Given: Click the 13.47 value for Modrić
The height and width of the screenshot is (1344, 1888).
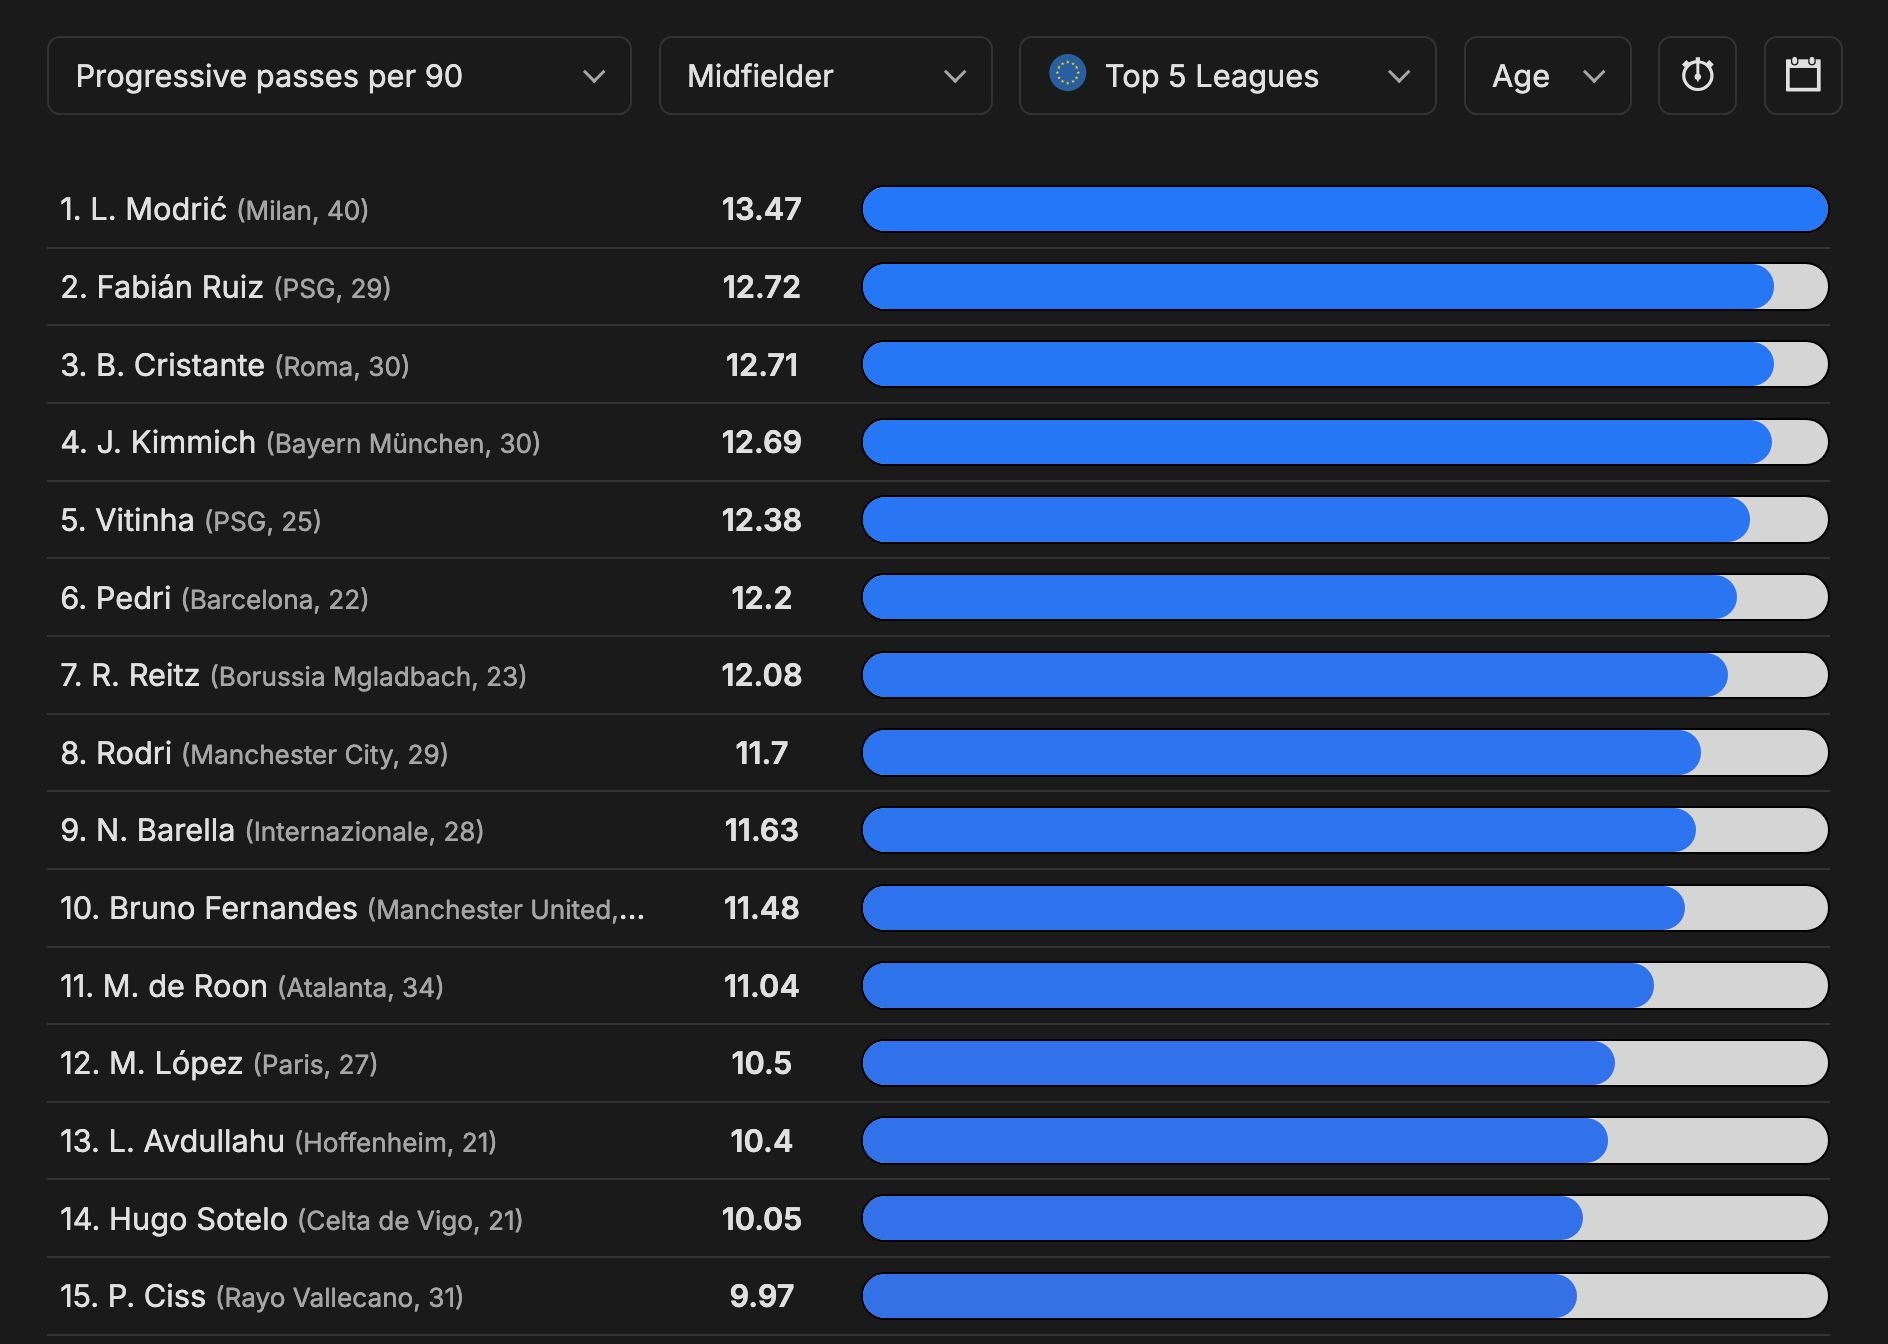Looking at the screenshot, I should tap(761, 210).
